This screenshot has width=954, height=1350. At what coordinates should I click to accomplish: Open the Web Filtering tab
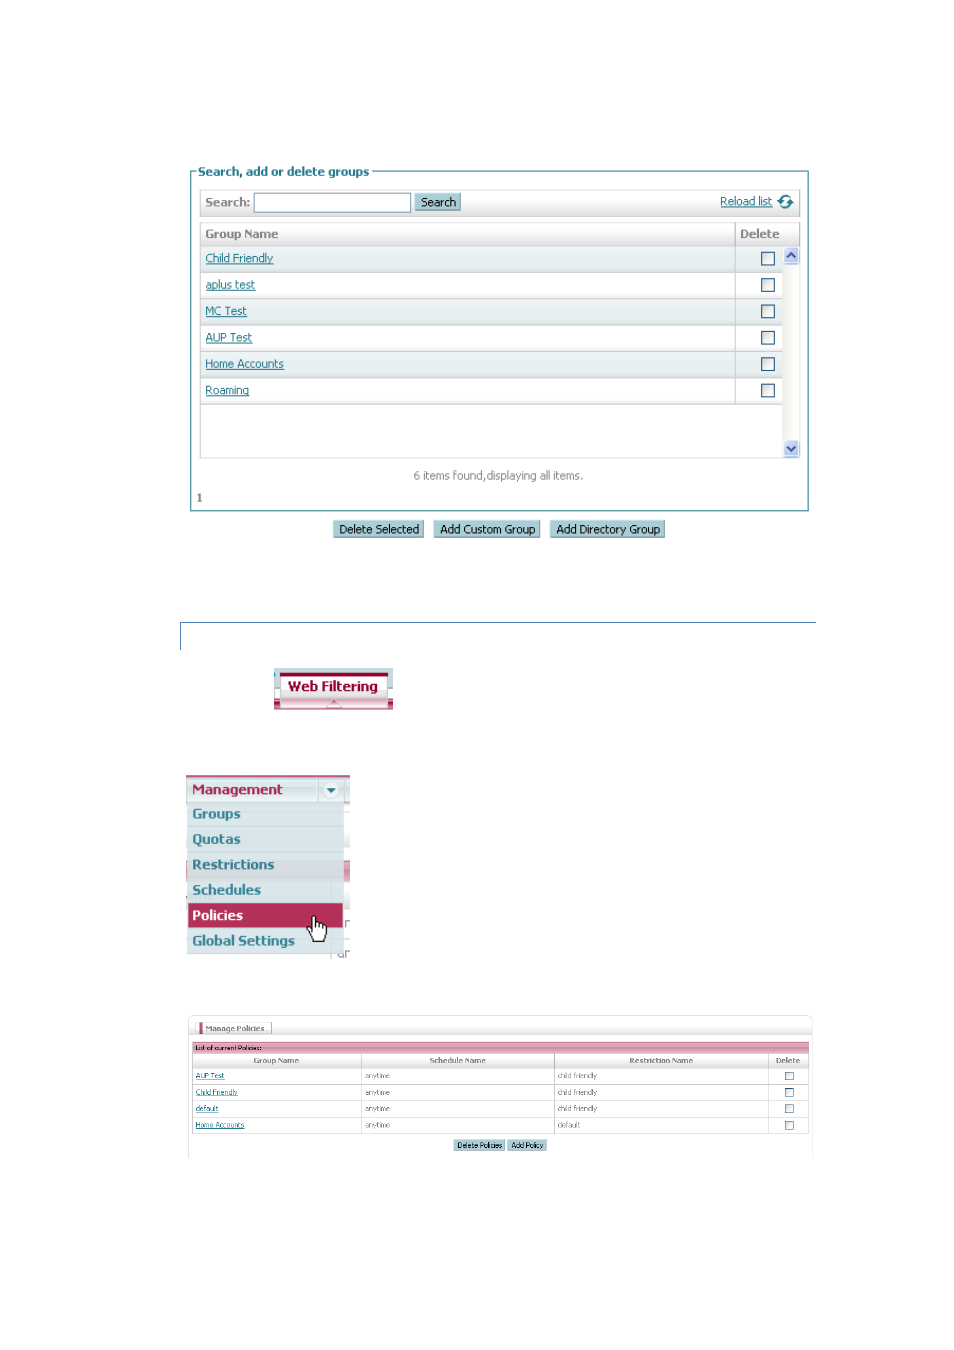coord(333,687)
